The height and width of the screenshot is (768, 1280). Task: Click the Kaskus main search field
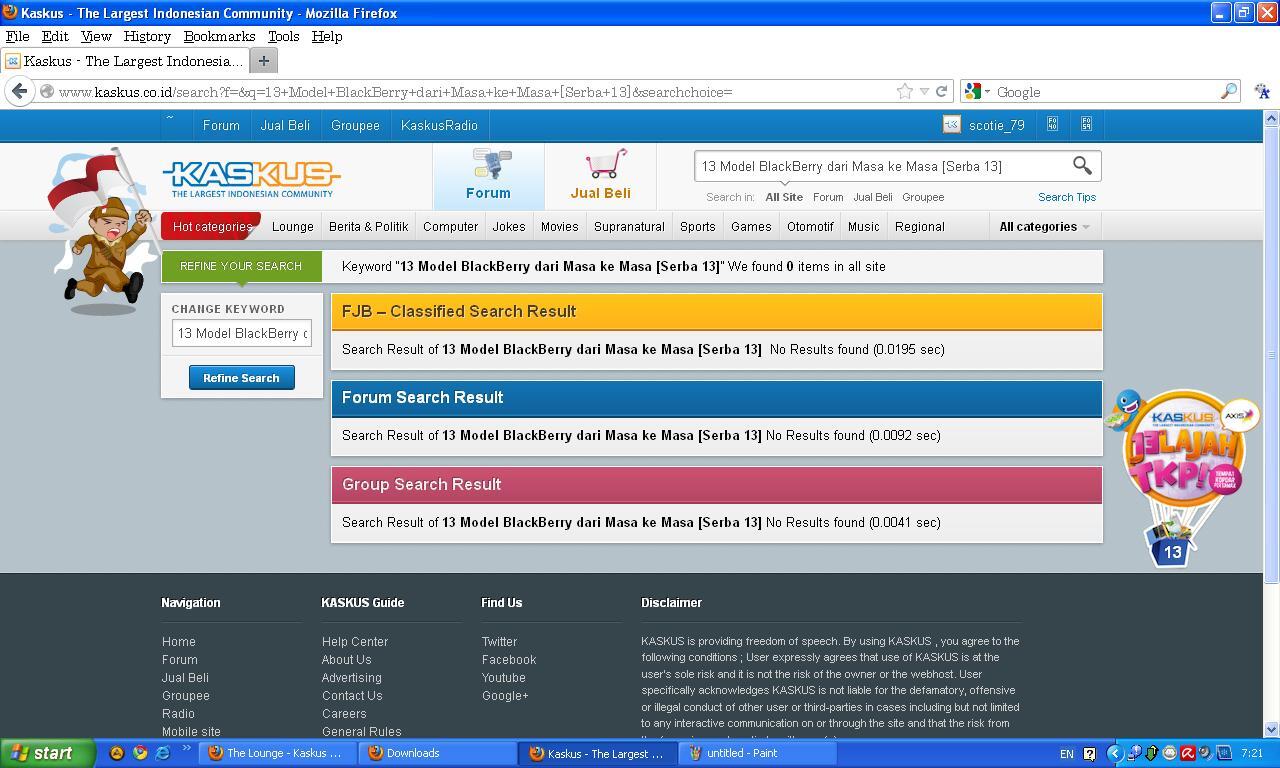pyautogui.click(x=882, y=166)
